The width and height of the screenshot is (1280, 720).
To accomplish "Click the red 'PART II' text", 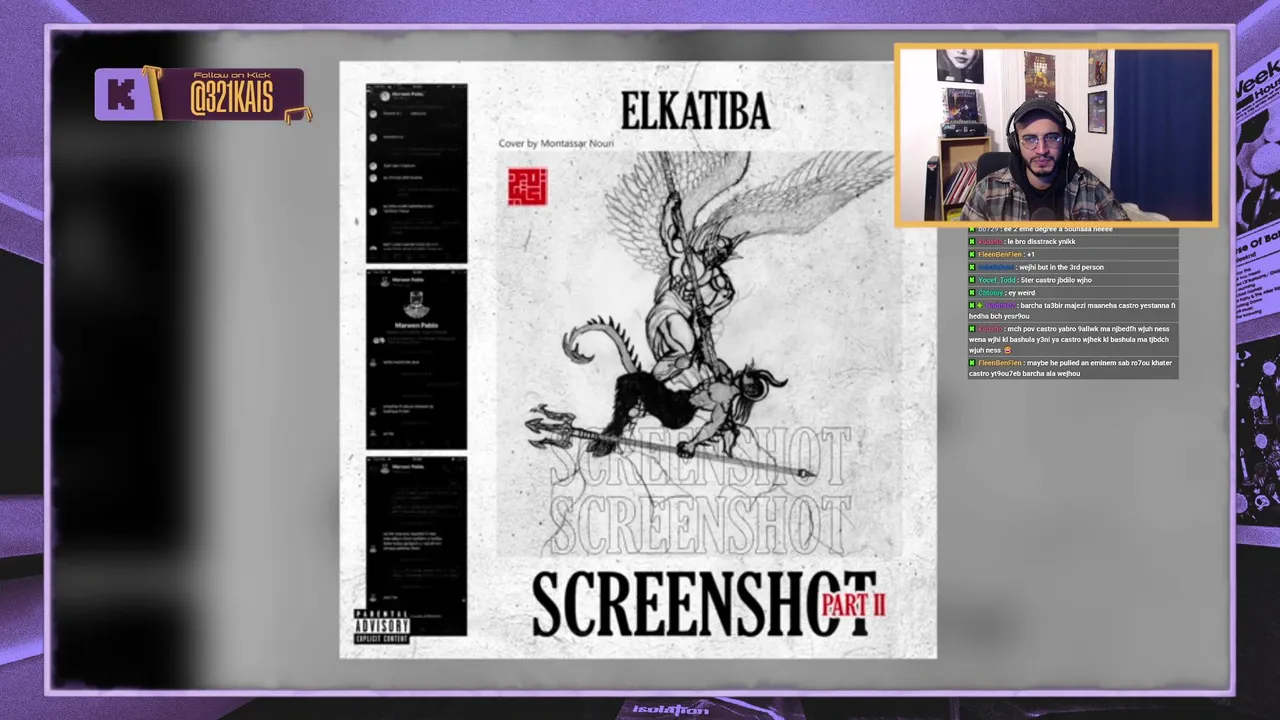I will pyautogui.click(x=853, y=603).
